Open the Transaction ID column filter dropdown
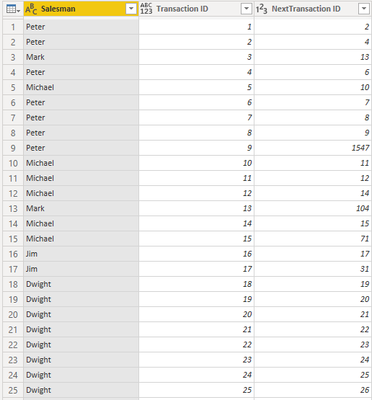Image resolution: width=372 pixels, height=400 pixels. pos(246,9)
